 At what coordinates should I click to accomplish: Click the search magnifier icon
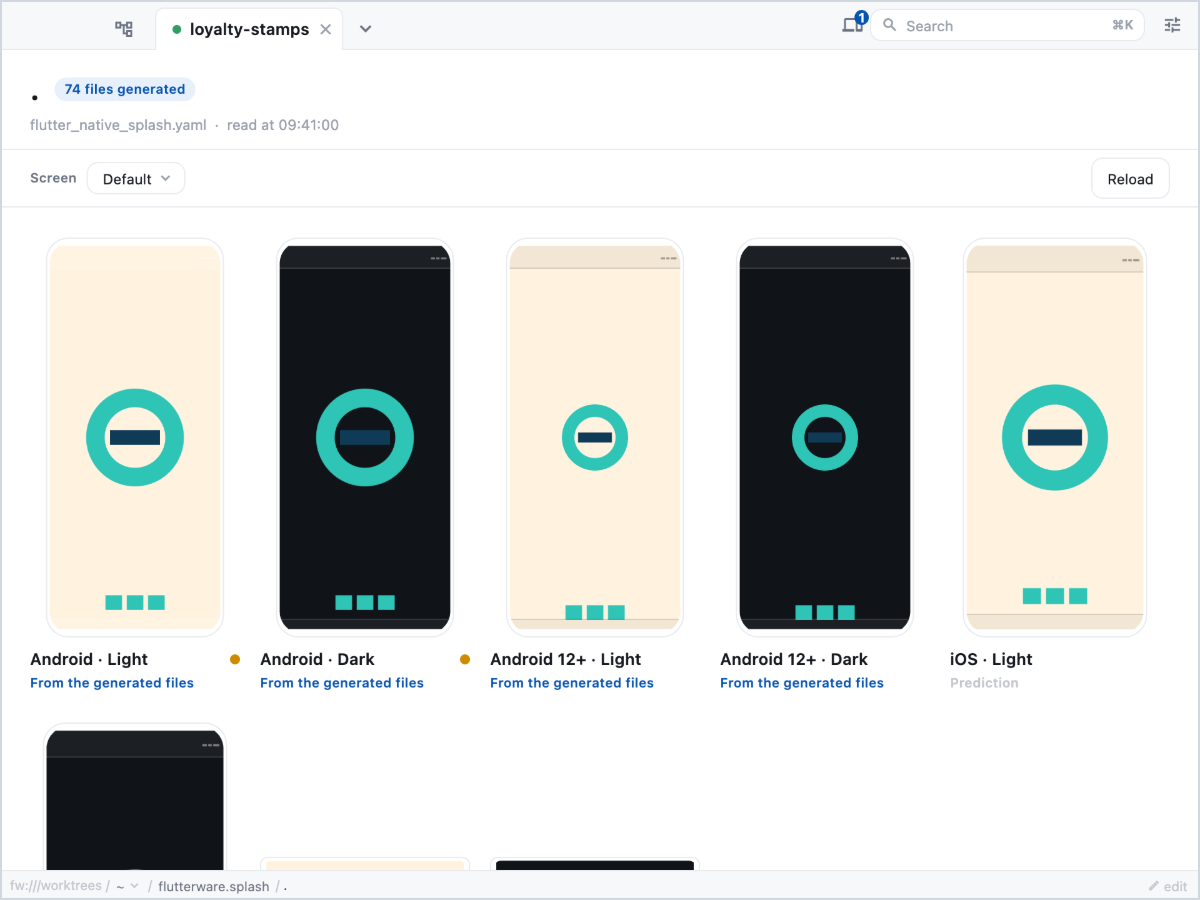pos(890,26)
